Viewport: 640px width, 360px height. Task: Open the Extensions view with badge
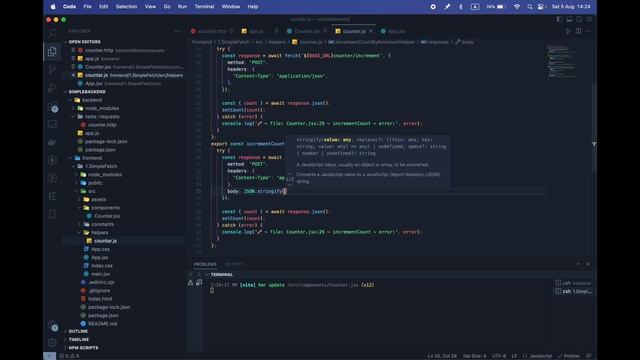tap(52, 107)
